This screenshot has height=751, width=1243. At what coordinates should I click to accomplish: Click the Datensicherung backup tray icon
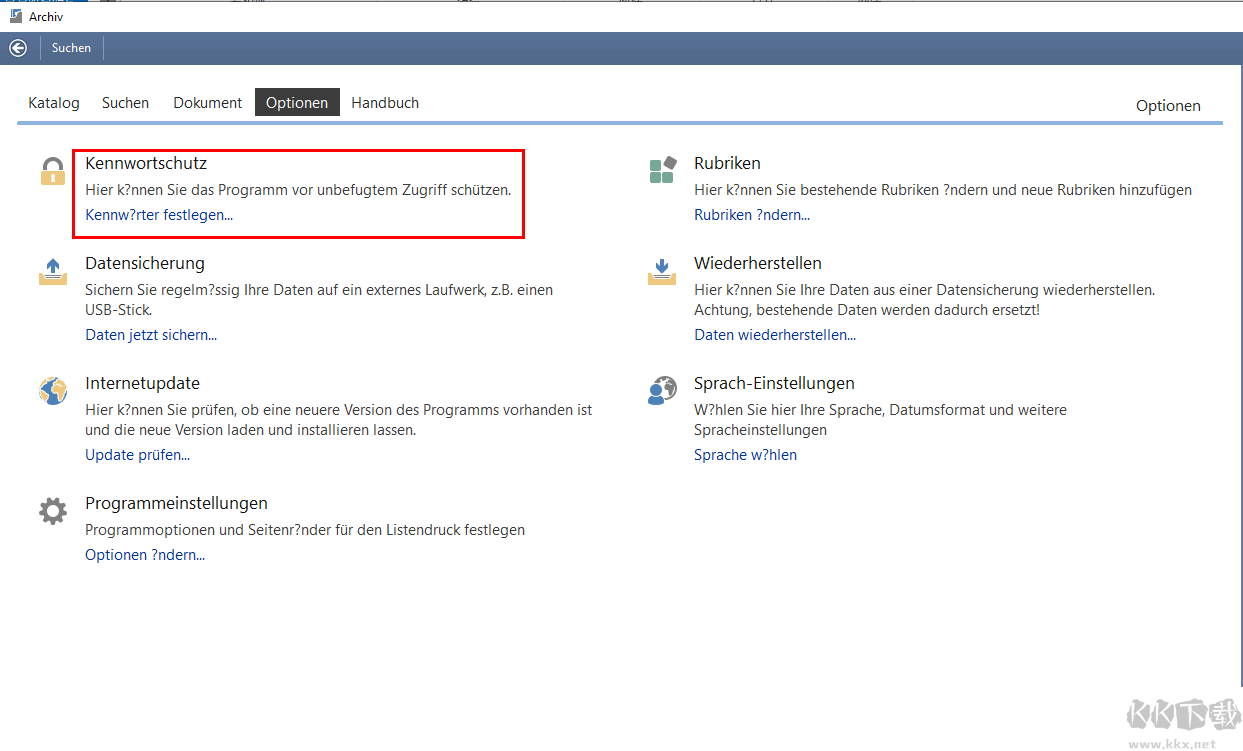click(x=52, y=271)
